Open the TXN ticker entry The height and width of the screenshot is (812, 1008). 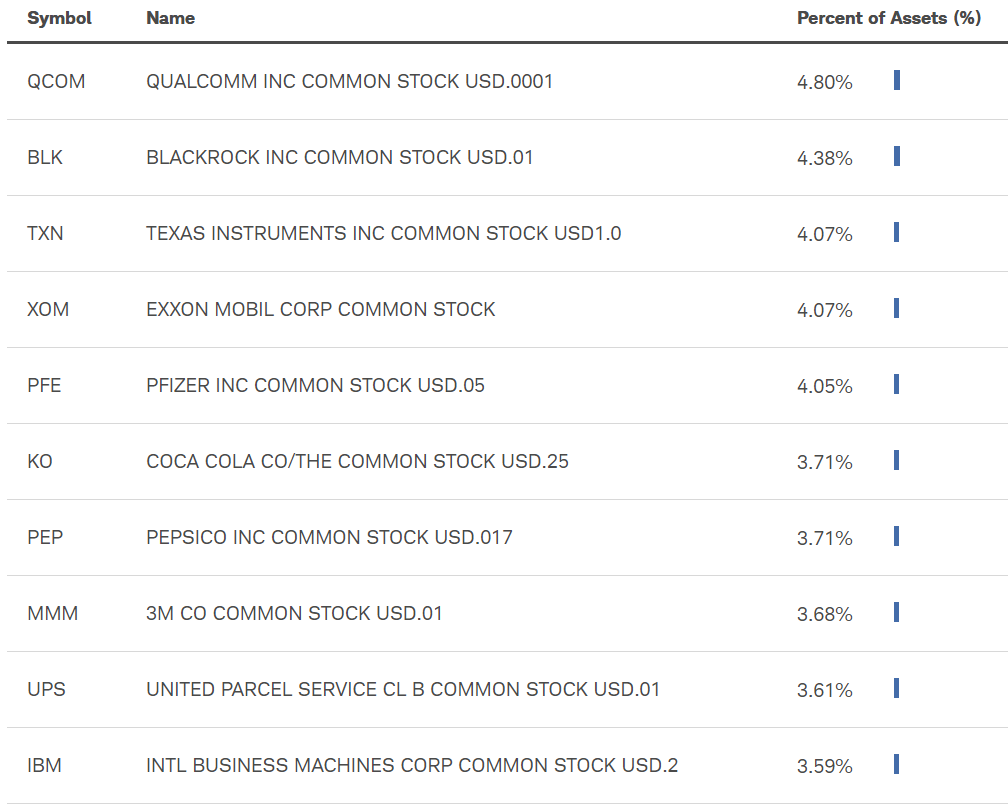45,233
